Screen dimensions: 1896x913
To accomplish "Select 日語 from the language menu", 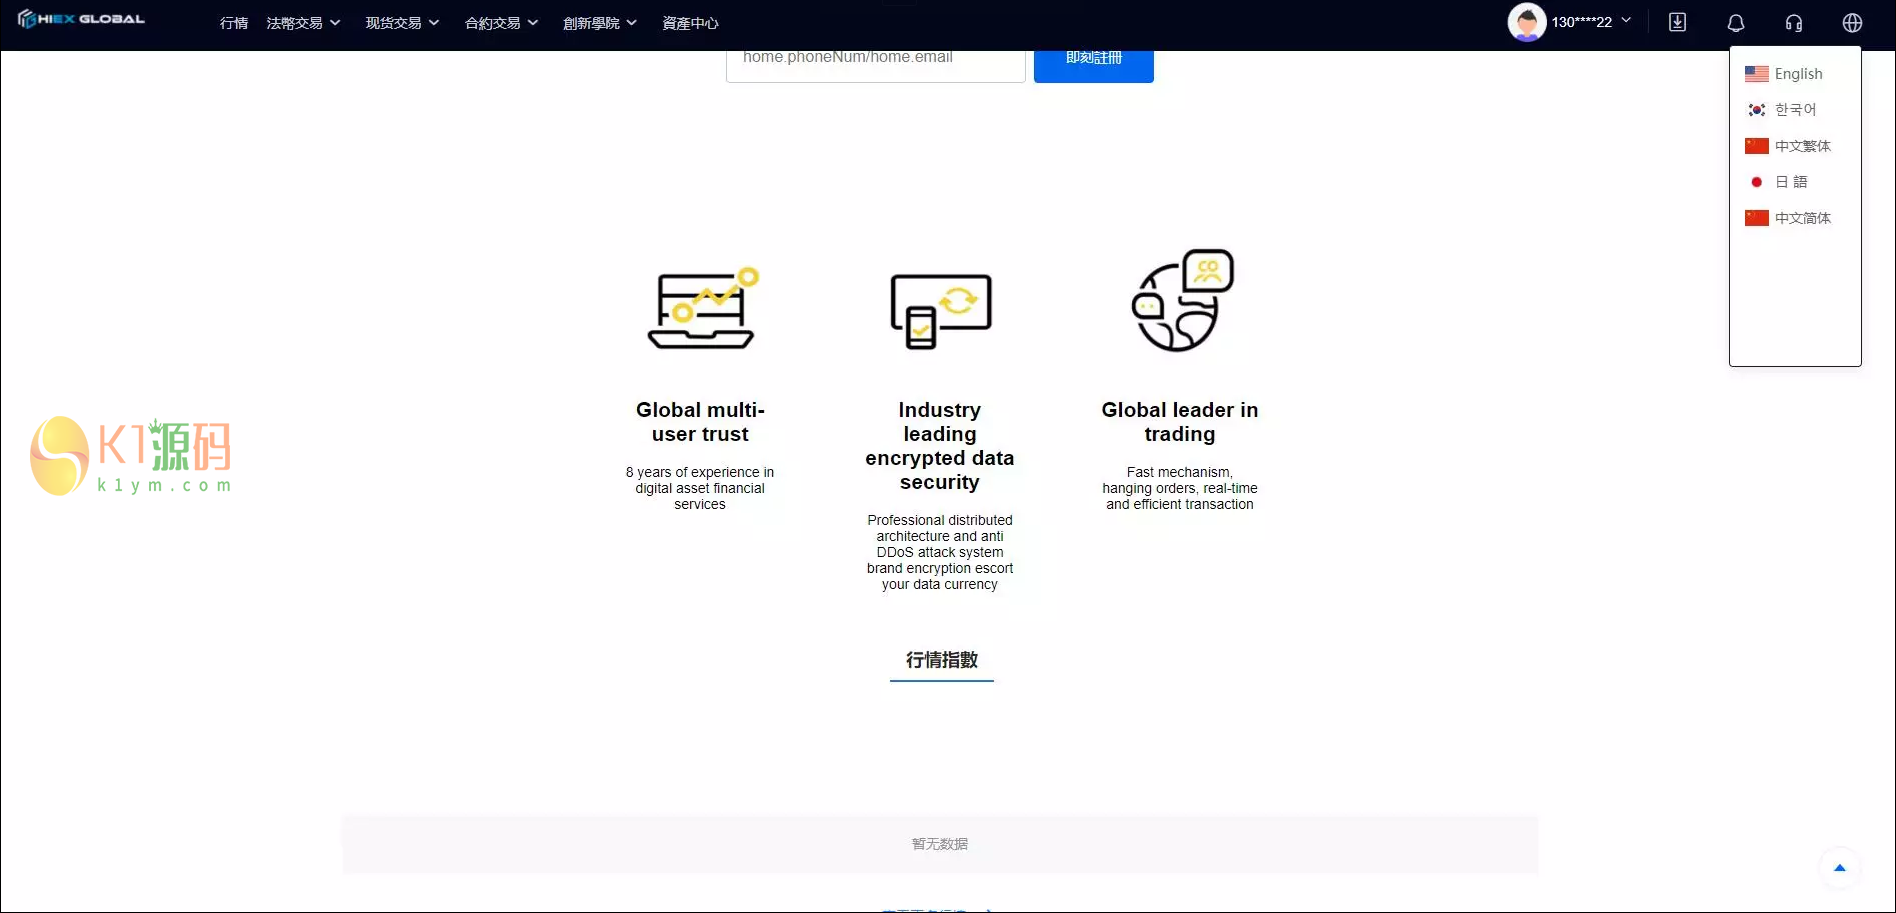I will pos(1791,181).
